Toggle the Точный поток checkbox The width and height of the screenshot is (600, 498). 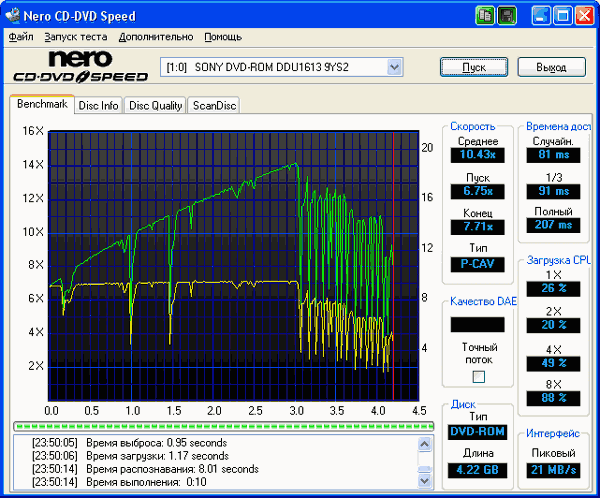(479, 377)
